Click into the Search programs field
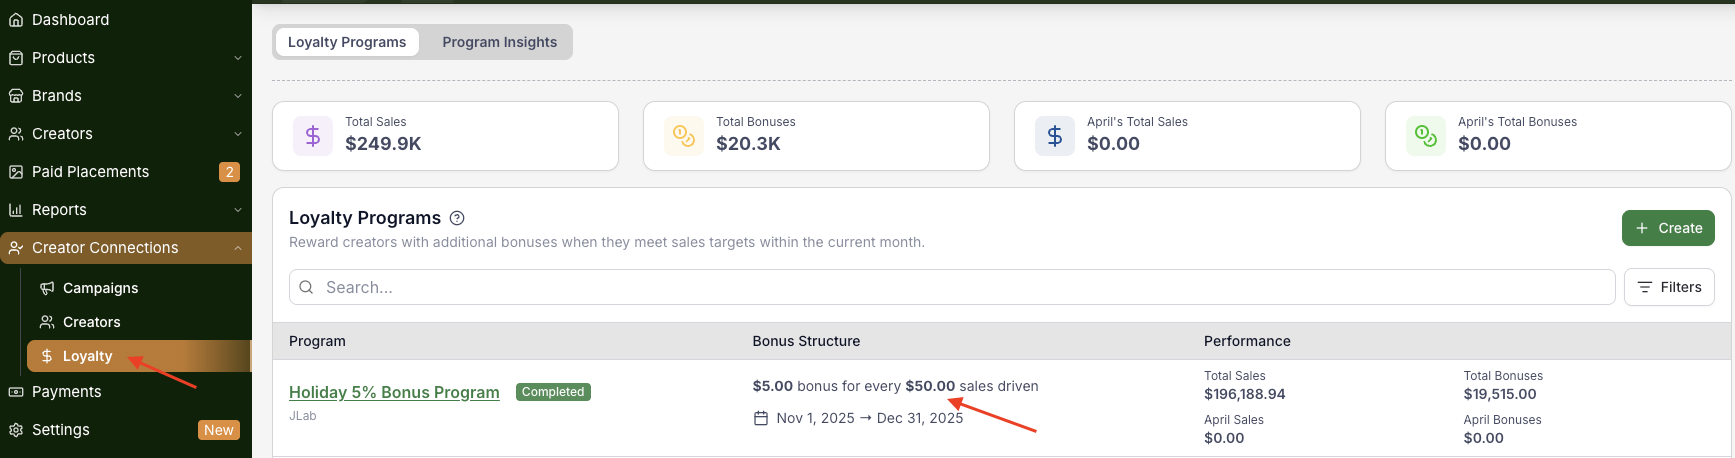1735x458 pixels. 950,287
